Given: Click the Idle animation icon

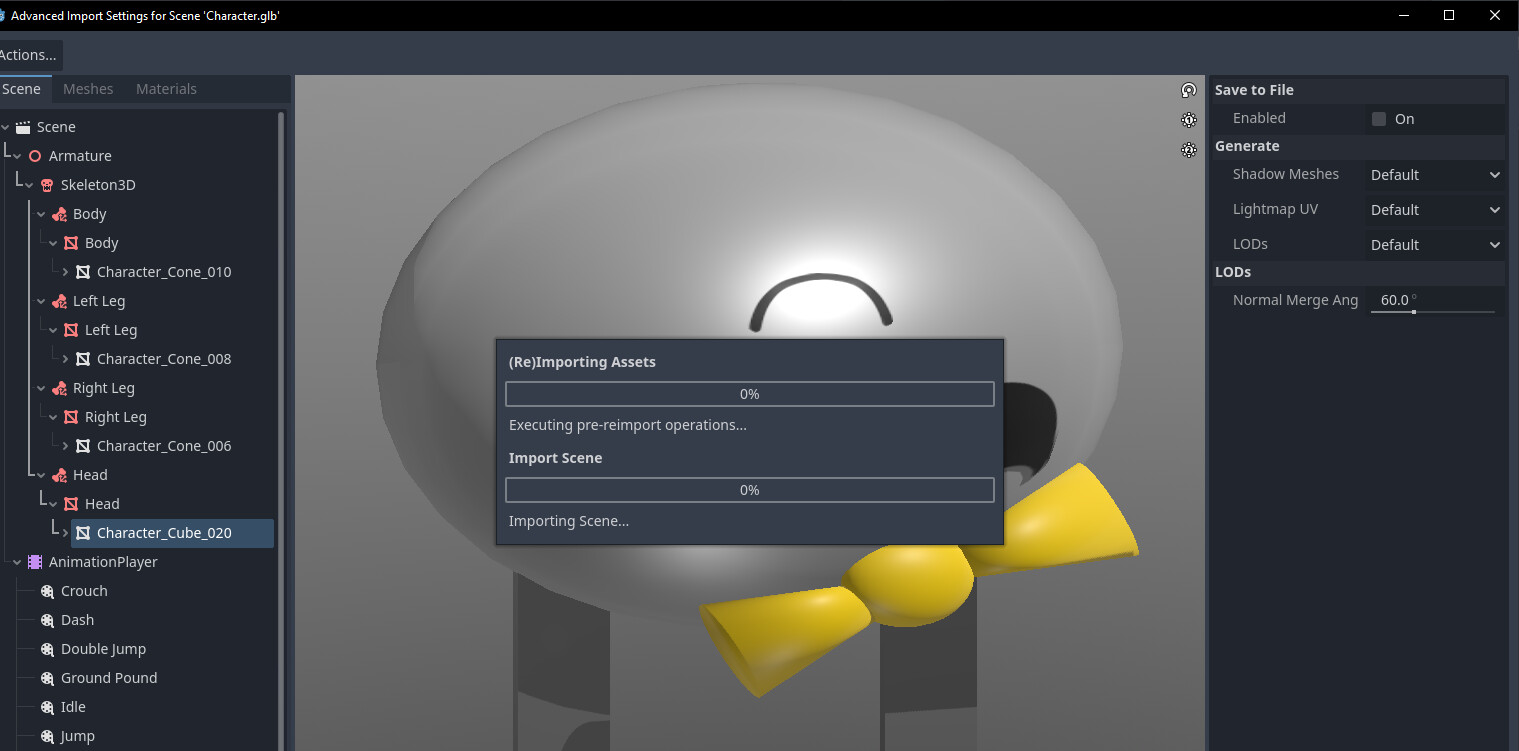Looking at the screenshot, I should click(x=47, y=707).
